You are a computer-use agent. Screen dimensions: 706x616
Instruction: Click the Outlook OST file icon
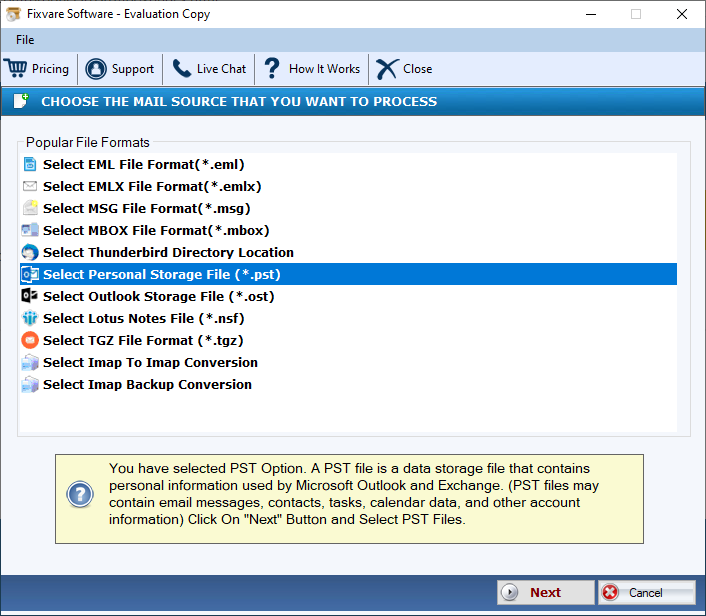click(30, 297)
